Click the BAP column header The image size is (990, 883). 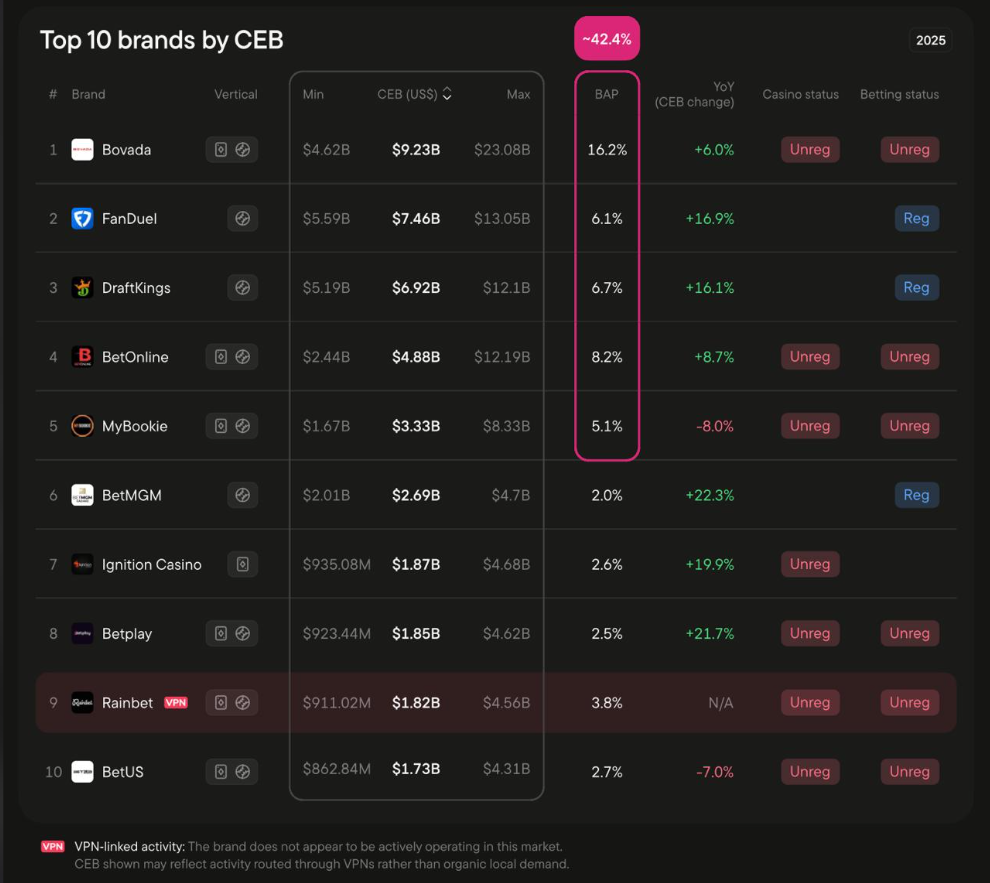pos(606,94)
